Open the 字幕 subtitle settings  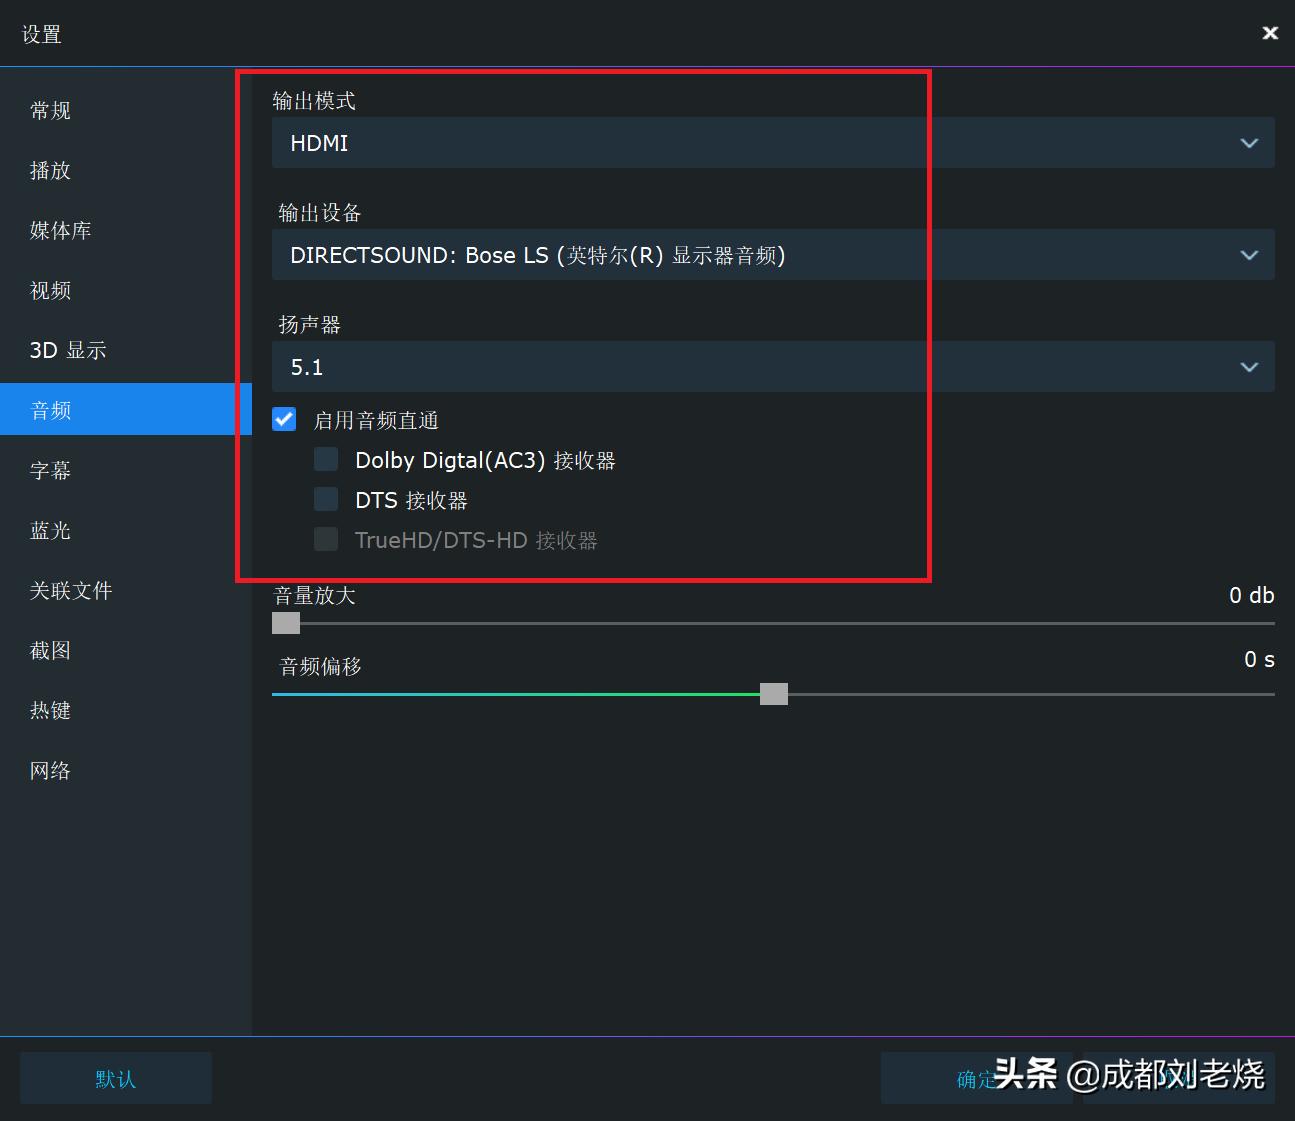pyautogui.click(x=49, y=470)
